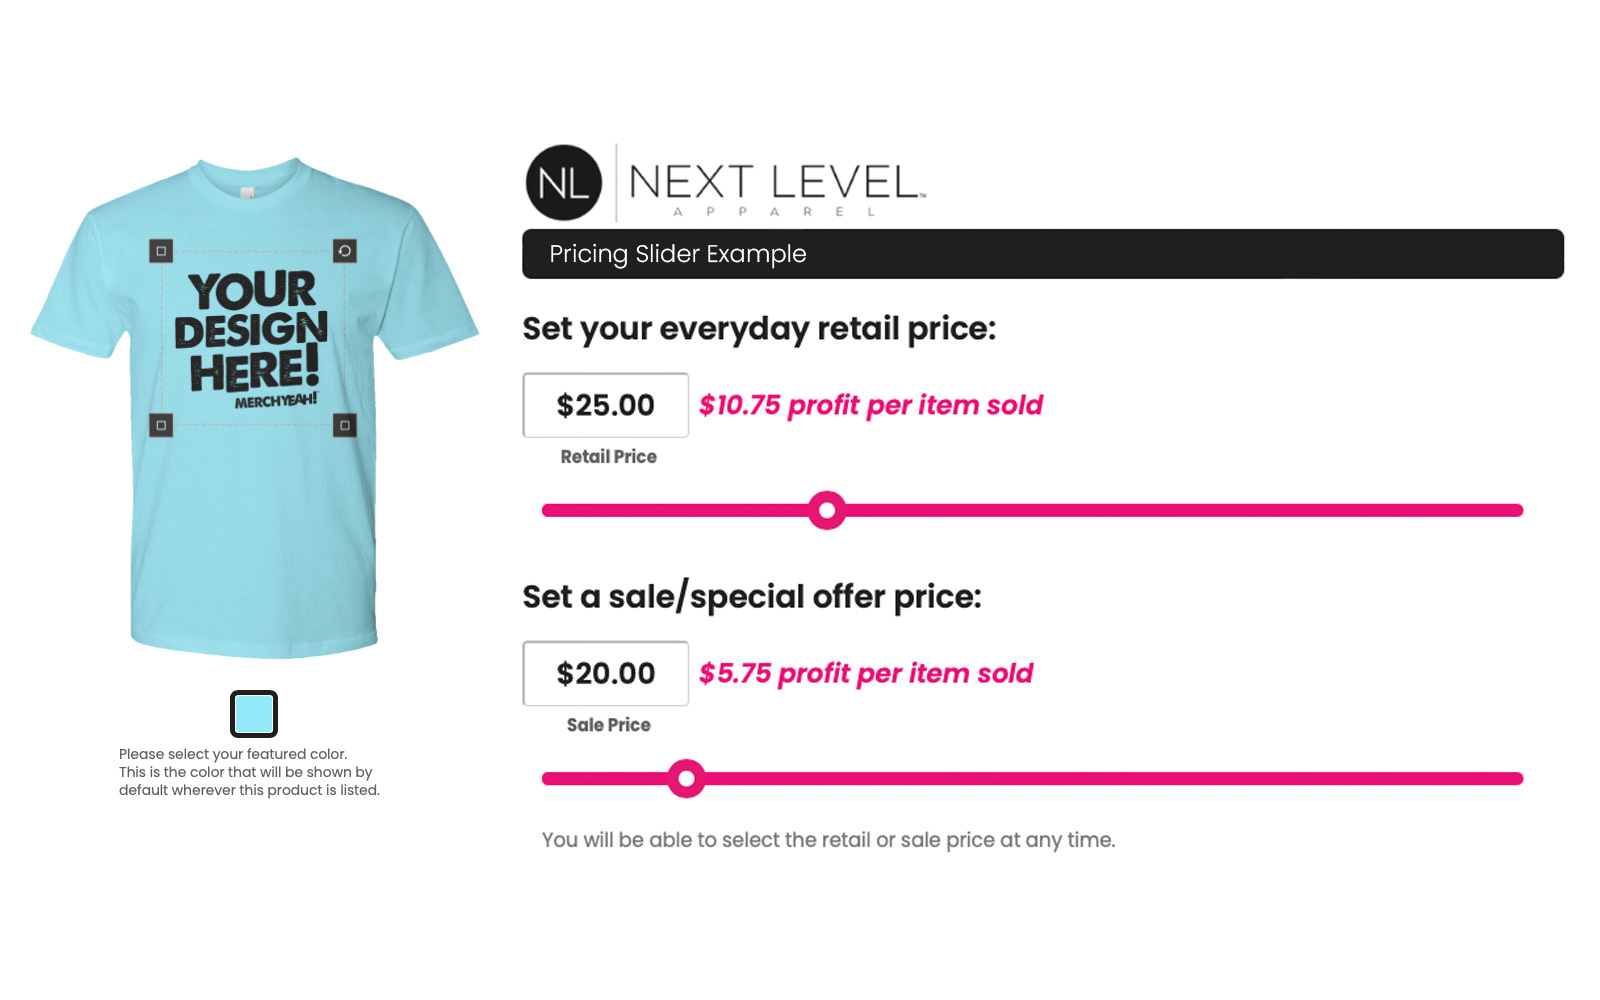Image resolution: width=1600 pixels, height=1000 pixels.
Task: Click the 'Set a sale/special offer price' heading
Action: pos(752,597)
